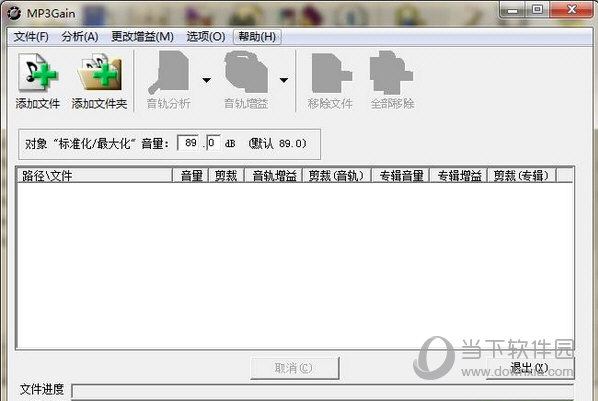The image size is (598, 401).
Task: Click the Add Folder (添加文件夹) icon
Action: (x=99, y=72)
